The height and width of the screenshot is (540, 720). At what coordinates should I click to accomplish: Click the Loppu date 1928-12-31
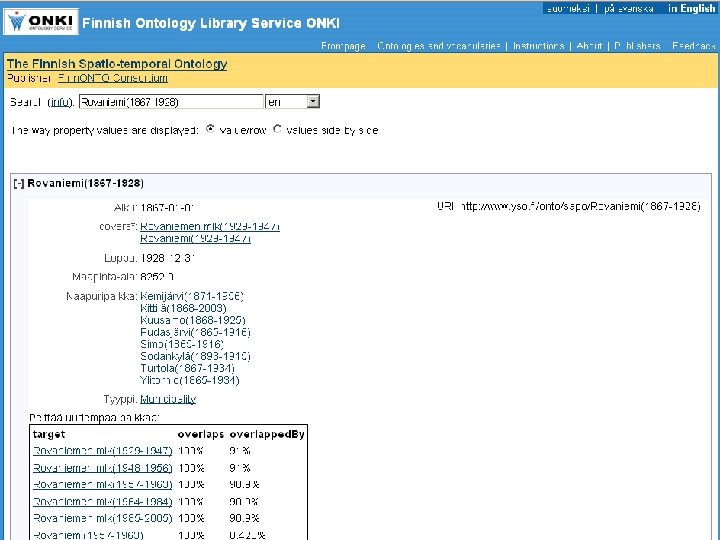(167, 258)
